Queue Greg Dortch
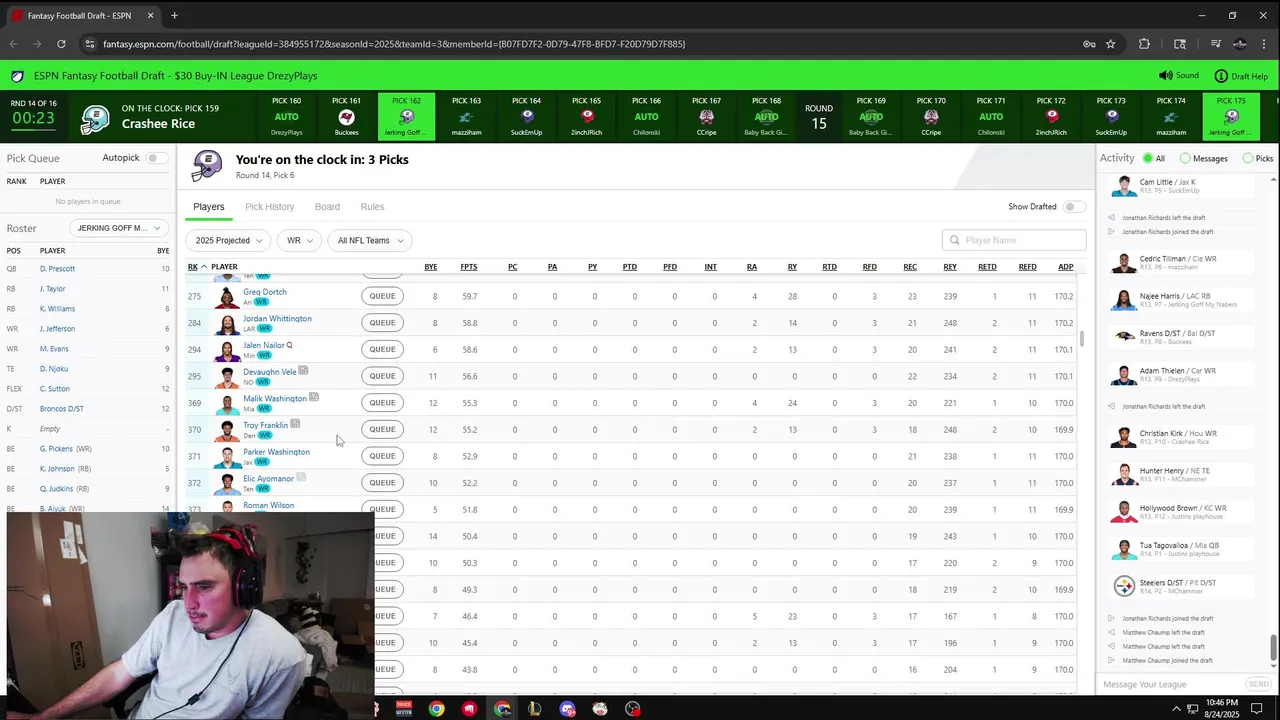1280x720 pixels. click(x=382, y=296)
